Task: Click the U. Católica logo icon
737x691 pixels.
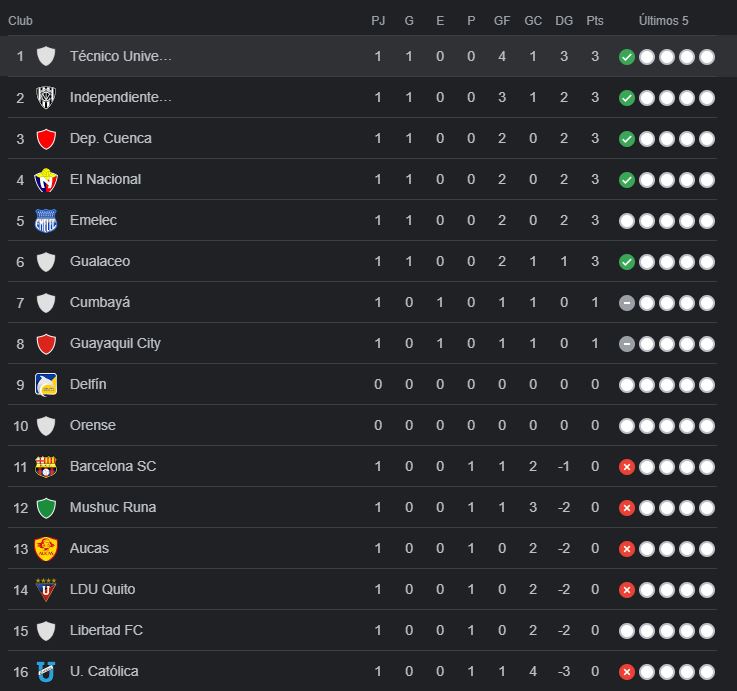Action: 46,671
